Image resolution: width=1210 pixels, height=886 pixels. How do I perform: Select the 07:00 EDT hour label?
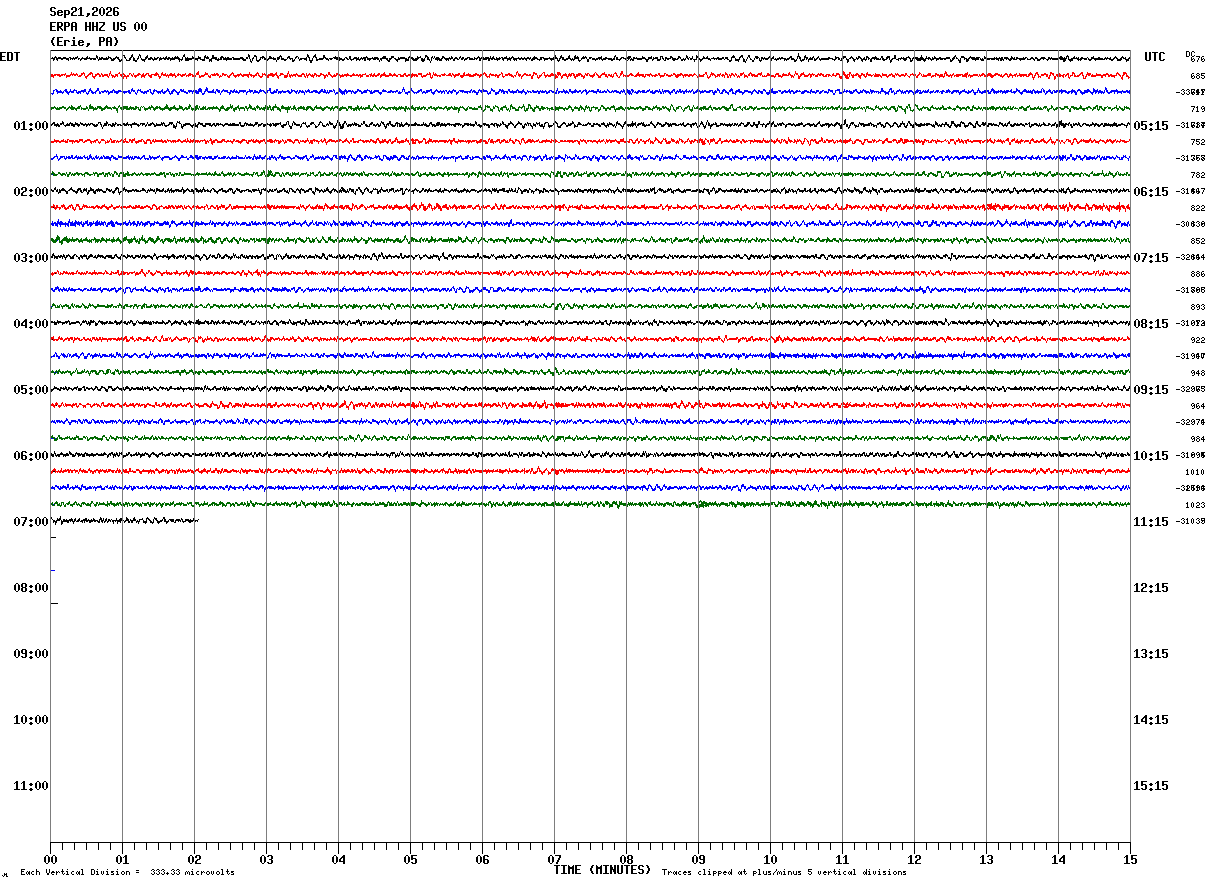31,522
